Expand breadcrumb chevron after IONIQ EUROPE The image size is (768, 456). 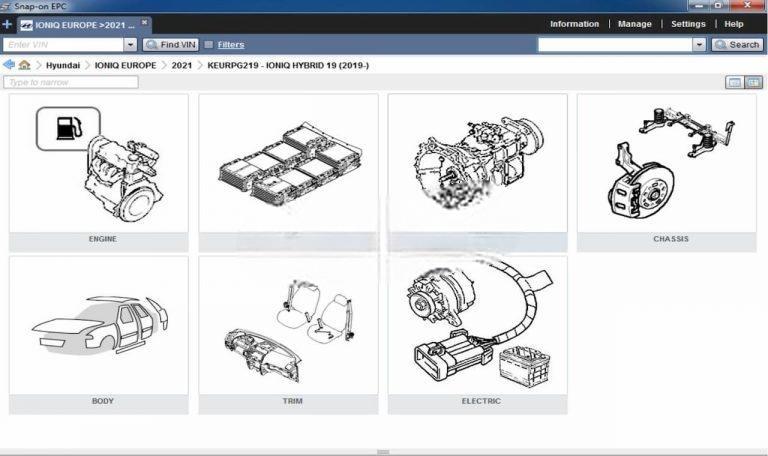(x=164, y=65)
